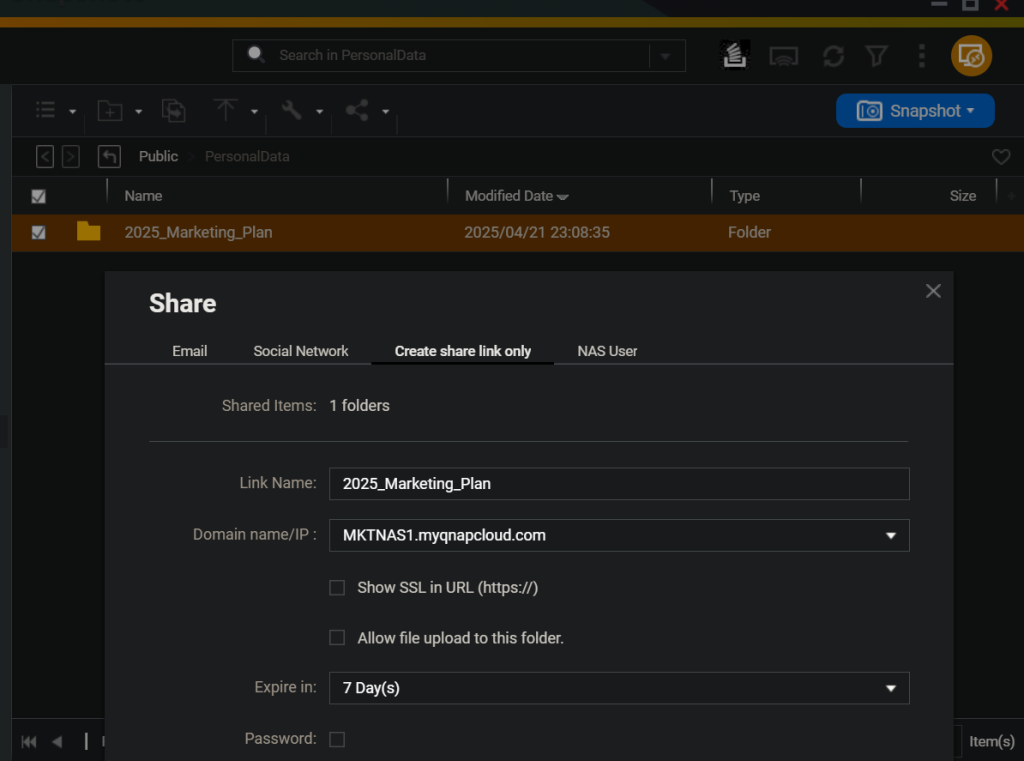1024x761 pixels.
Task: Navigate back to the Public folder breadcrumb
Action: pos(158,156)
